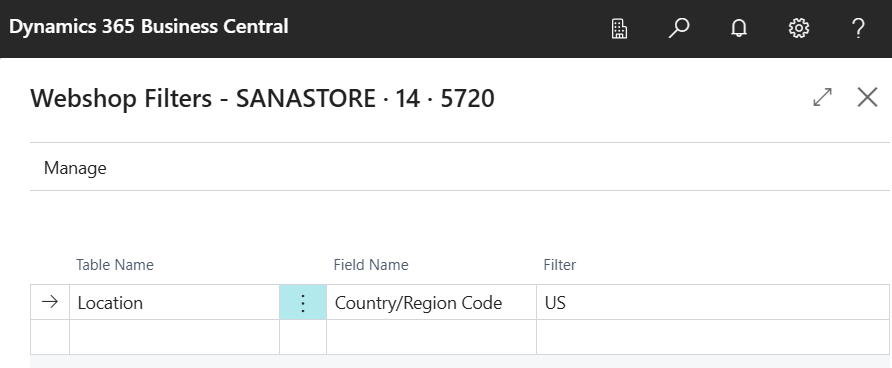Open the Location row three-dots menu
Screen dimensions: 892x368
pos(303,303)
